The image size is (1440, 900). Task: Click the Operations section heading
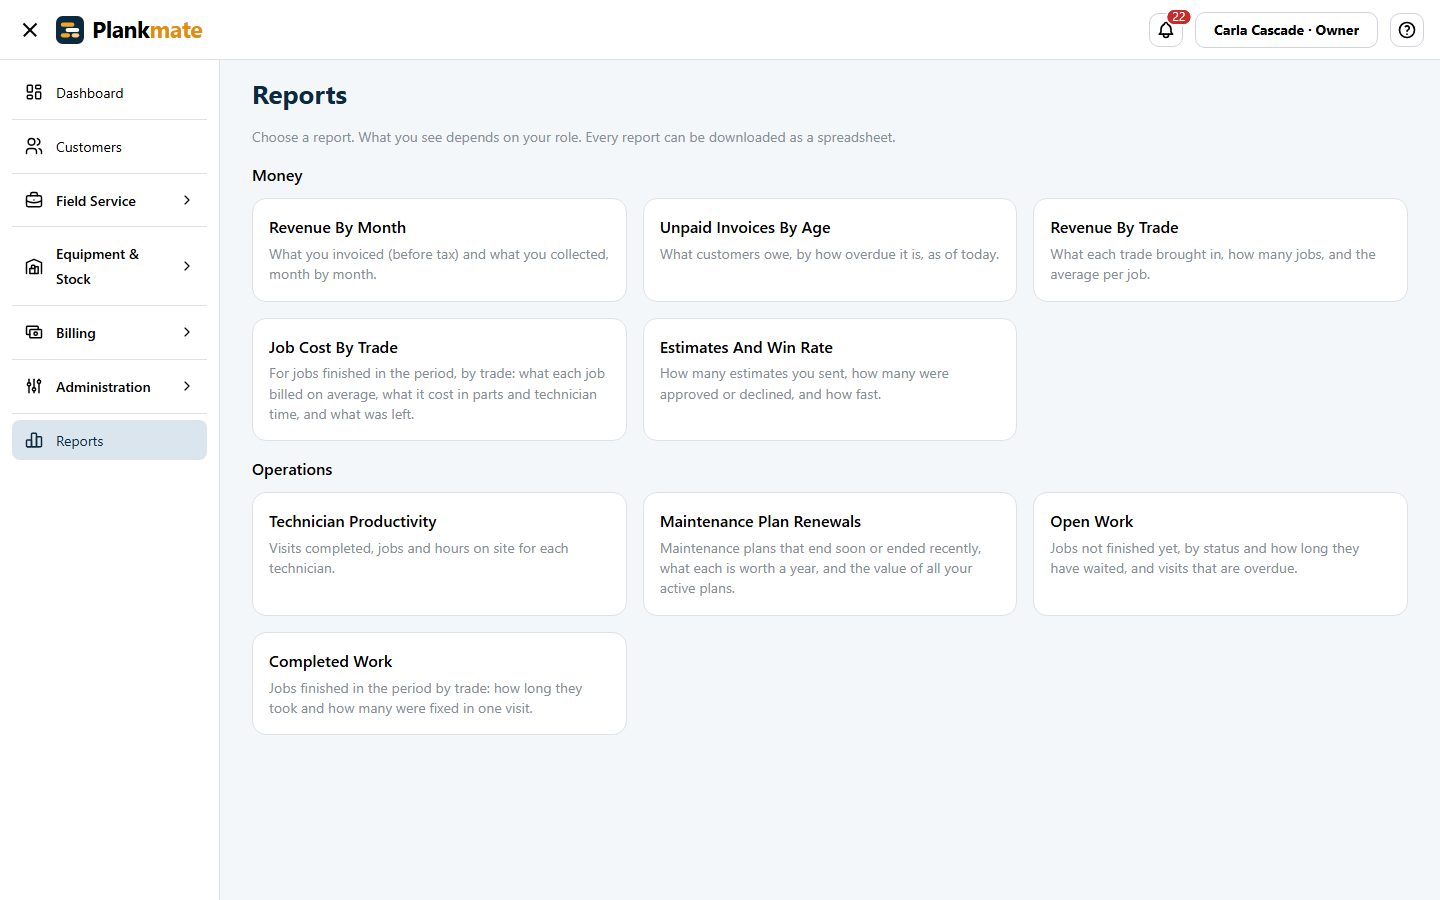point(292,470)
